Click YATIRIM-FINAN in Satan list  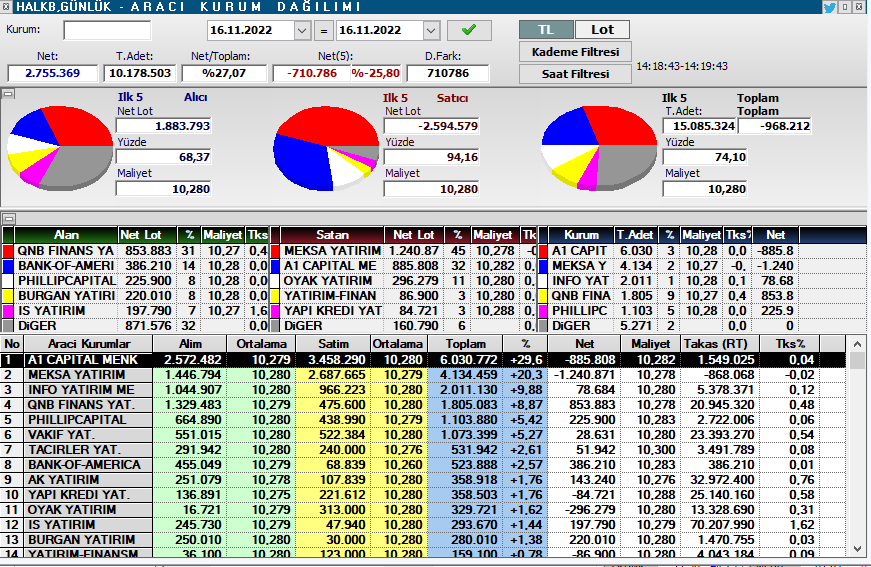click(x=330, y=296)
